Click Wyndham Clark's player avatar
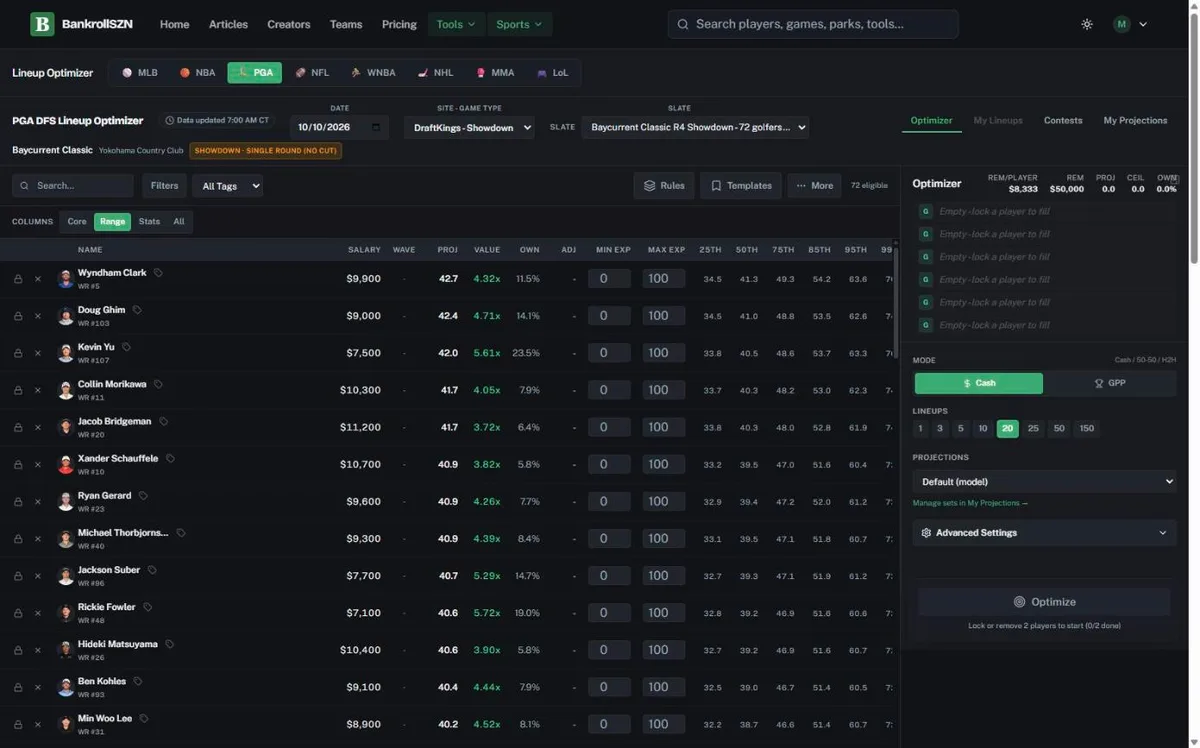This screenshot has width=1200, height=748. pos(66,279)
